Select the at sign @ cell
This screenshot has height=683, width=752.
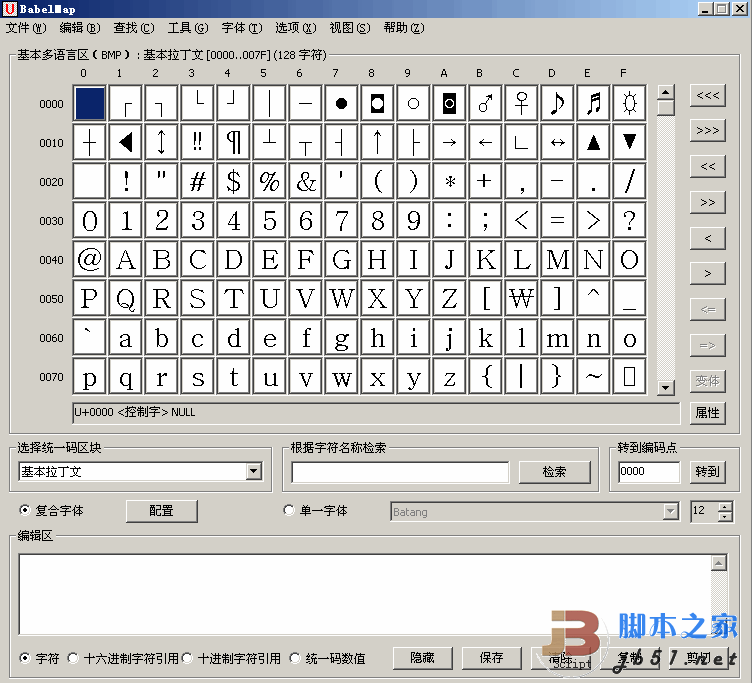90,259
